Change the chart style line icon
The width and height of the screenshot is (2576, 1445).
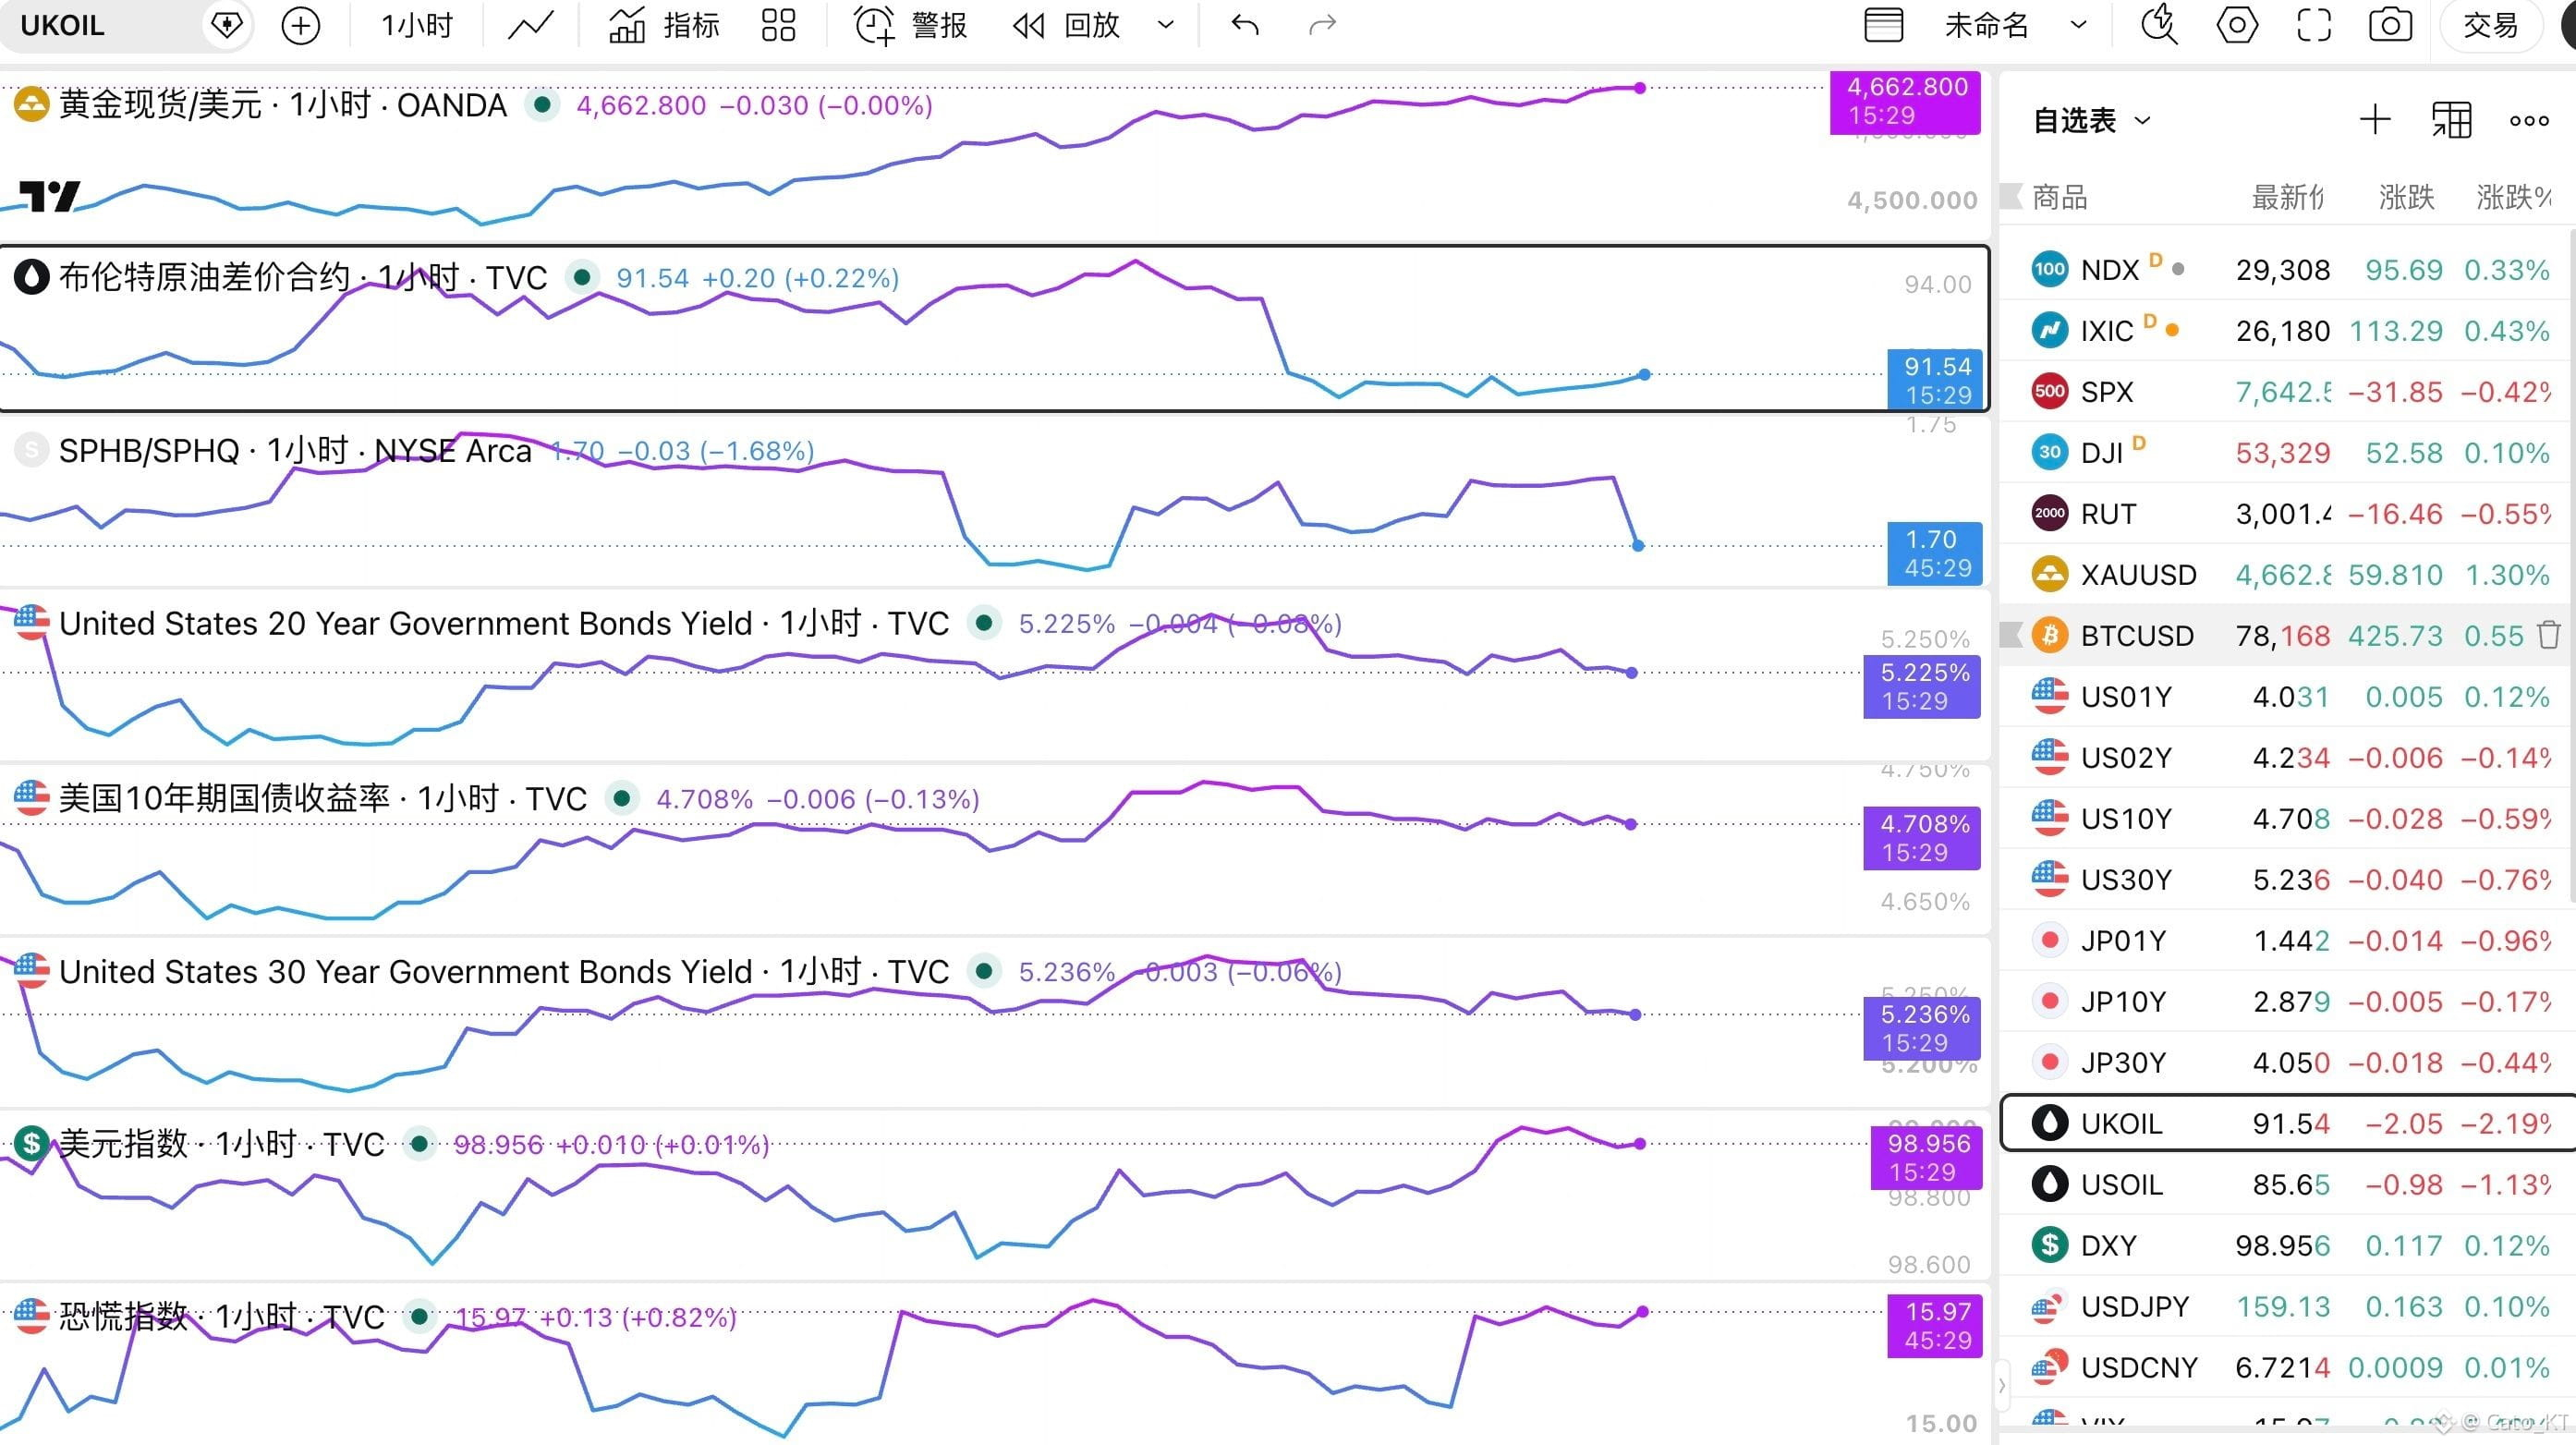pyautogui.click(x=530, y=26)
